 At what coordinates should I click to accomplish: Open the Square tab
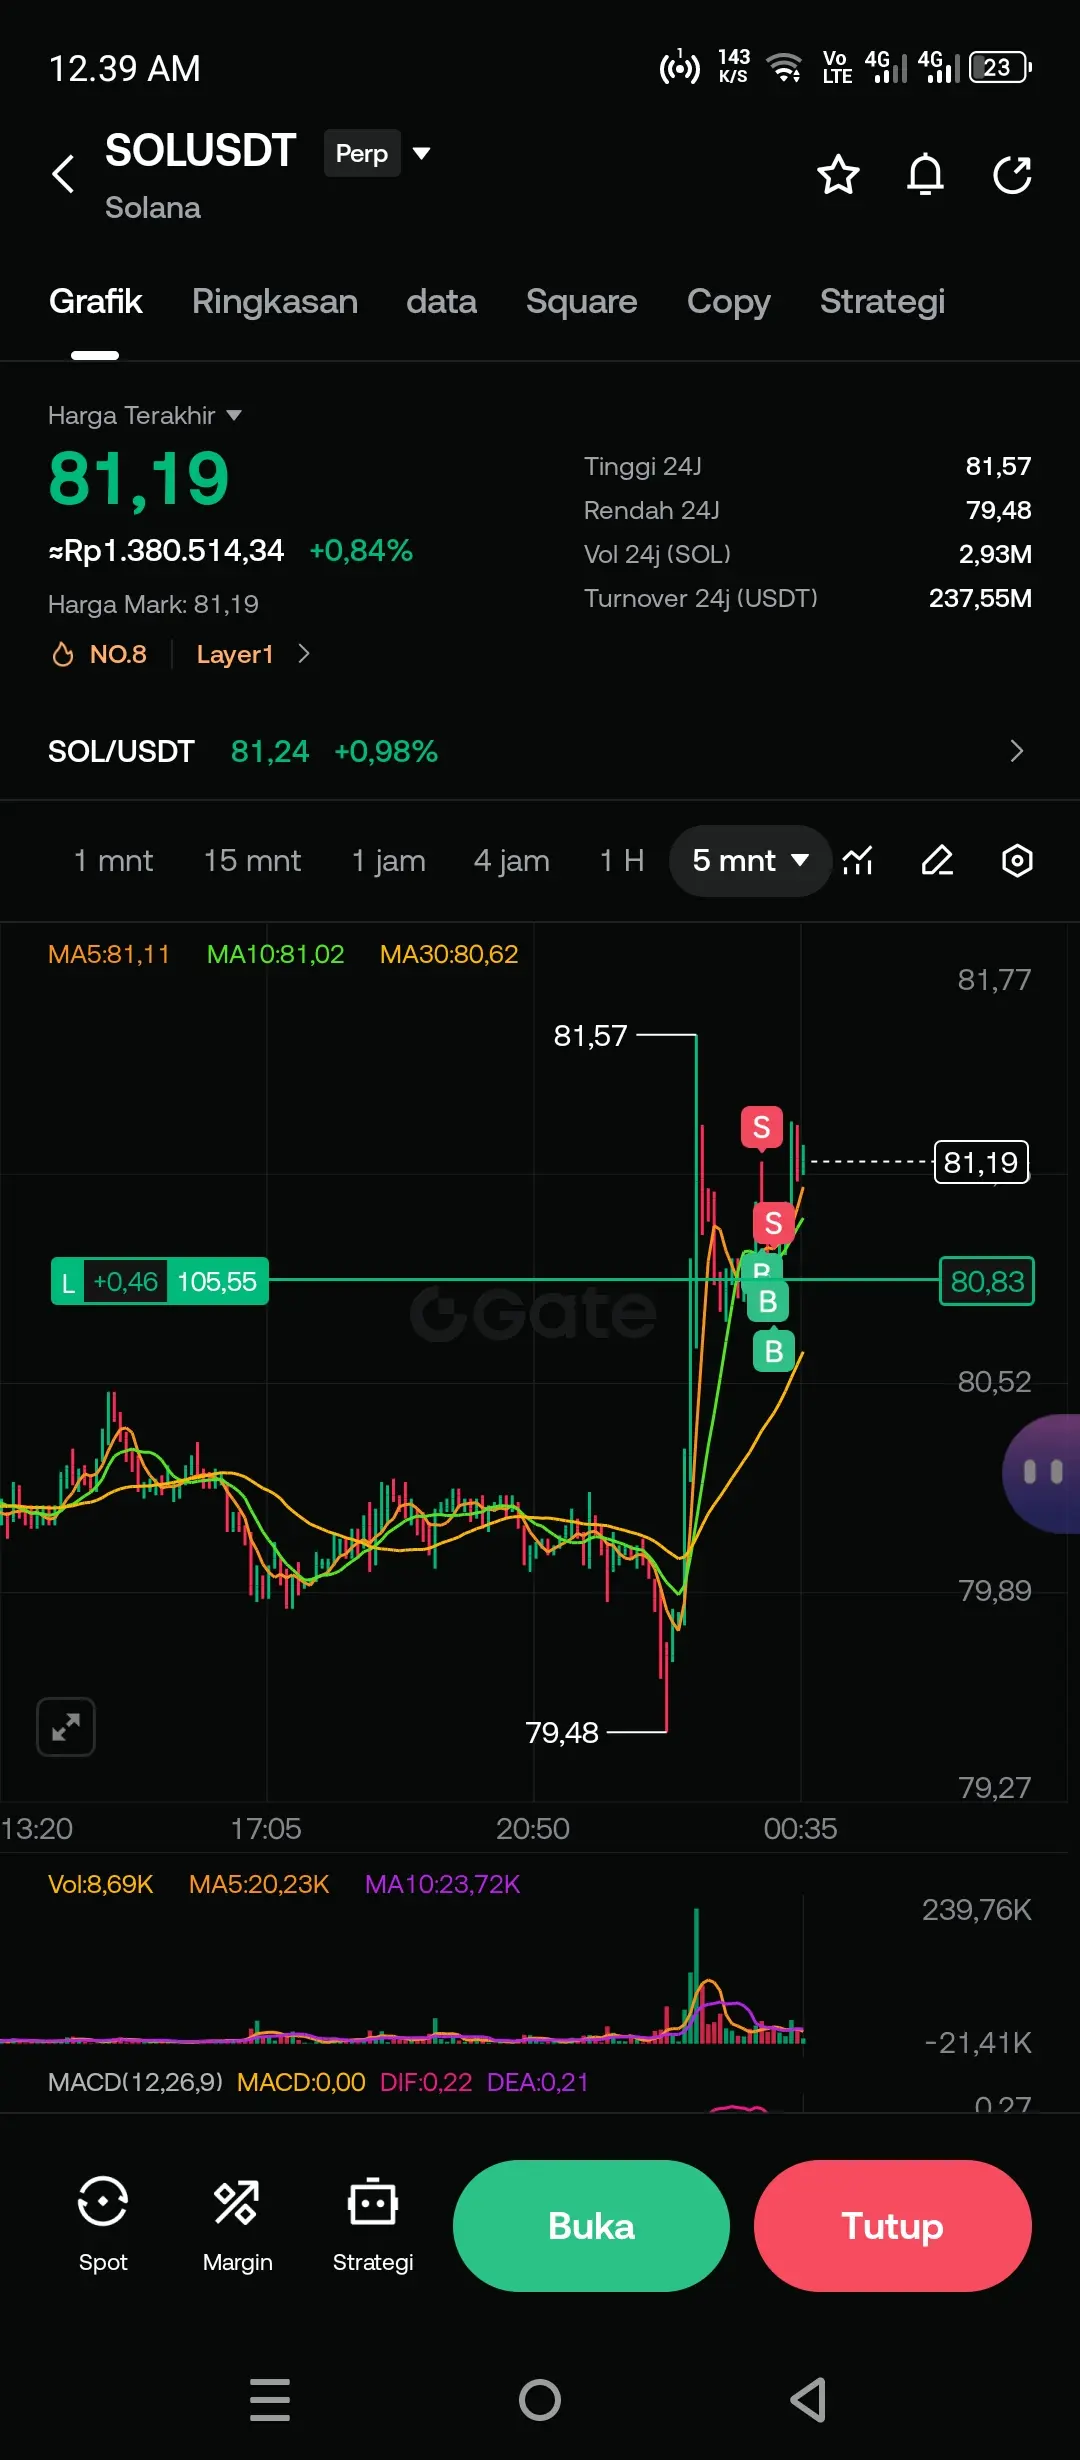[x=581, y=301]
